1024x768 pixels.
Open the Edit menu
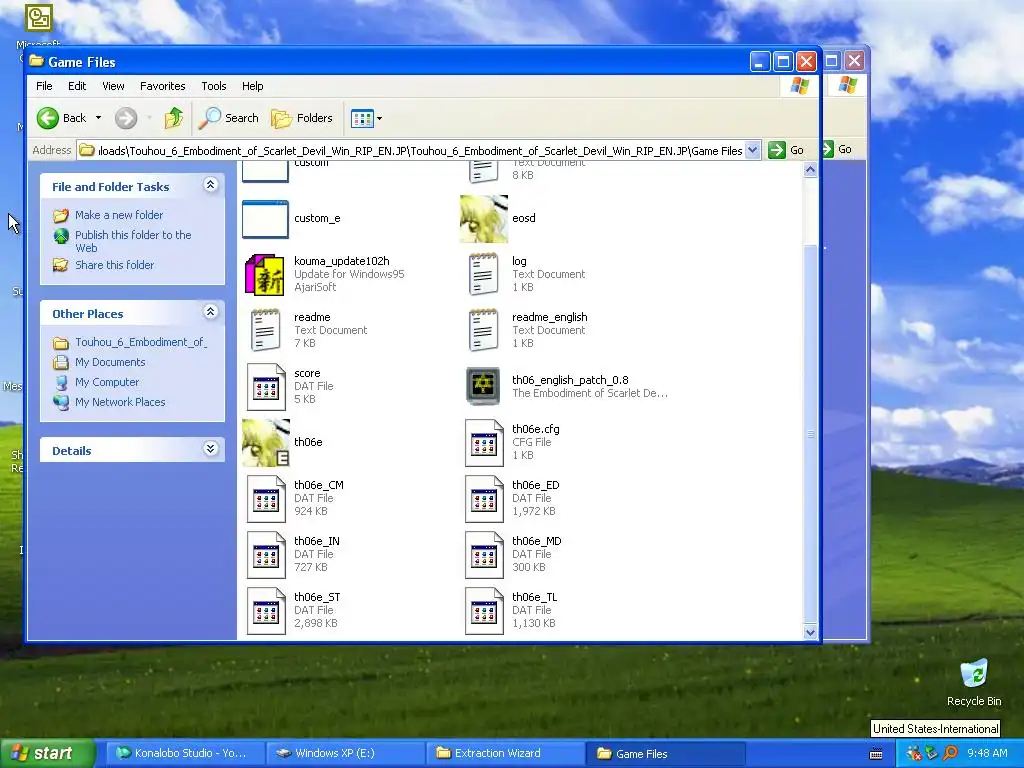(x=77, y=86)
